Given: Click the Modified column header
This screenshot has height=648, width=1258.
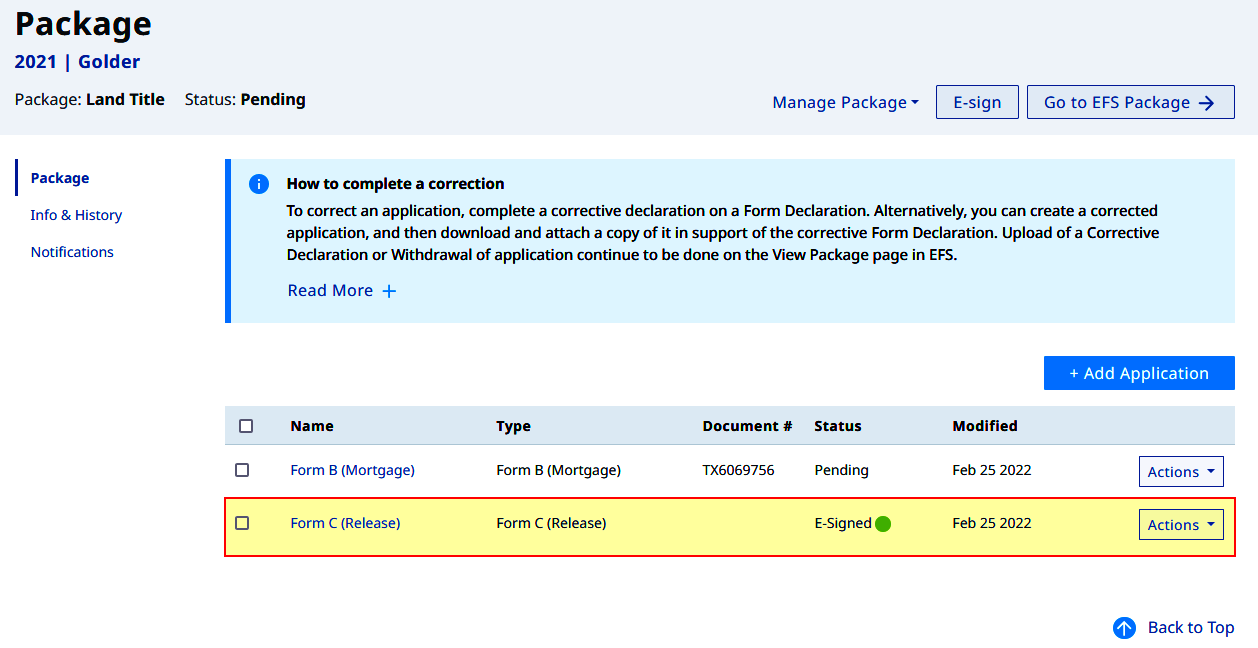Looking at the screenshot, I should (x=985, y=426).
